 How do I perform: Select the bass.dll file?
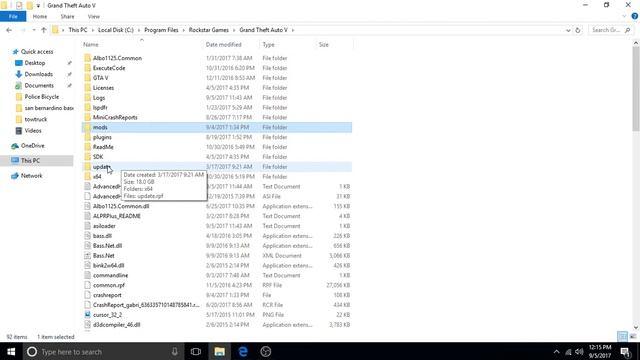coord(102,236)
